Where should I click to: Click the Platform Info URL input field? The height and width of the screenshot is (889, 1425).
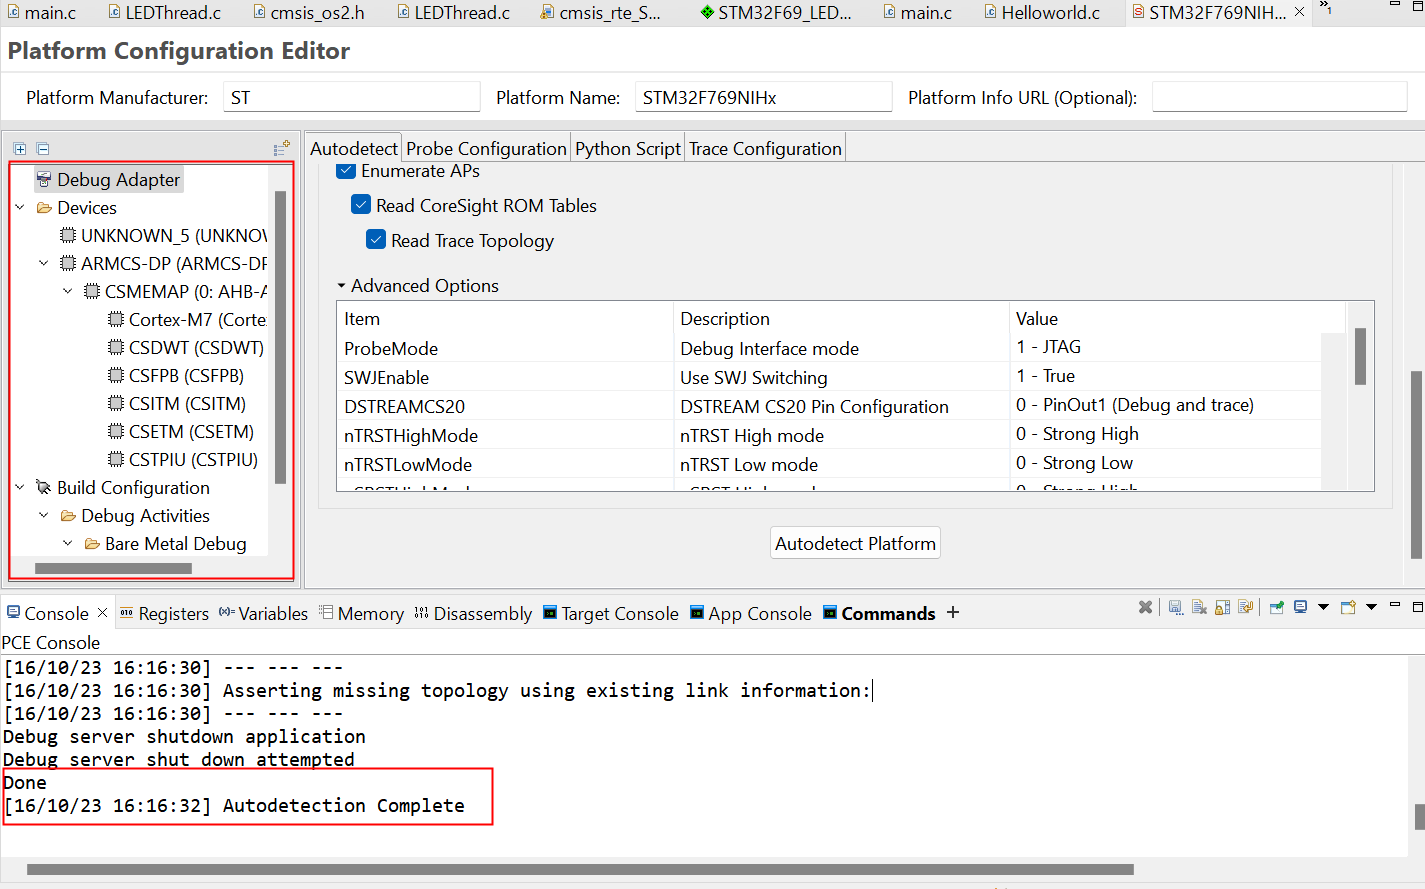[x=1279, y=98]
